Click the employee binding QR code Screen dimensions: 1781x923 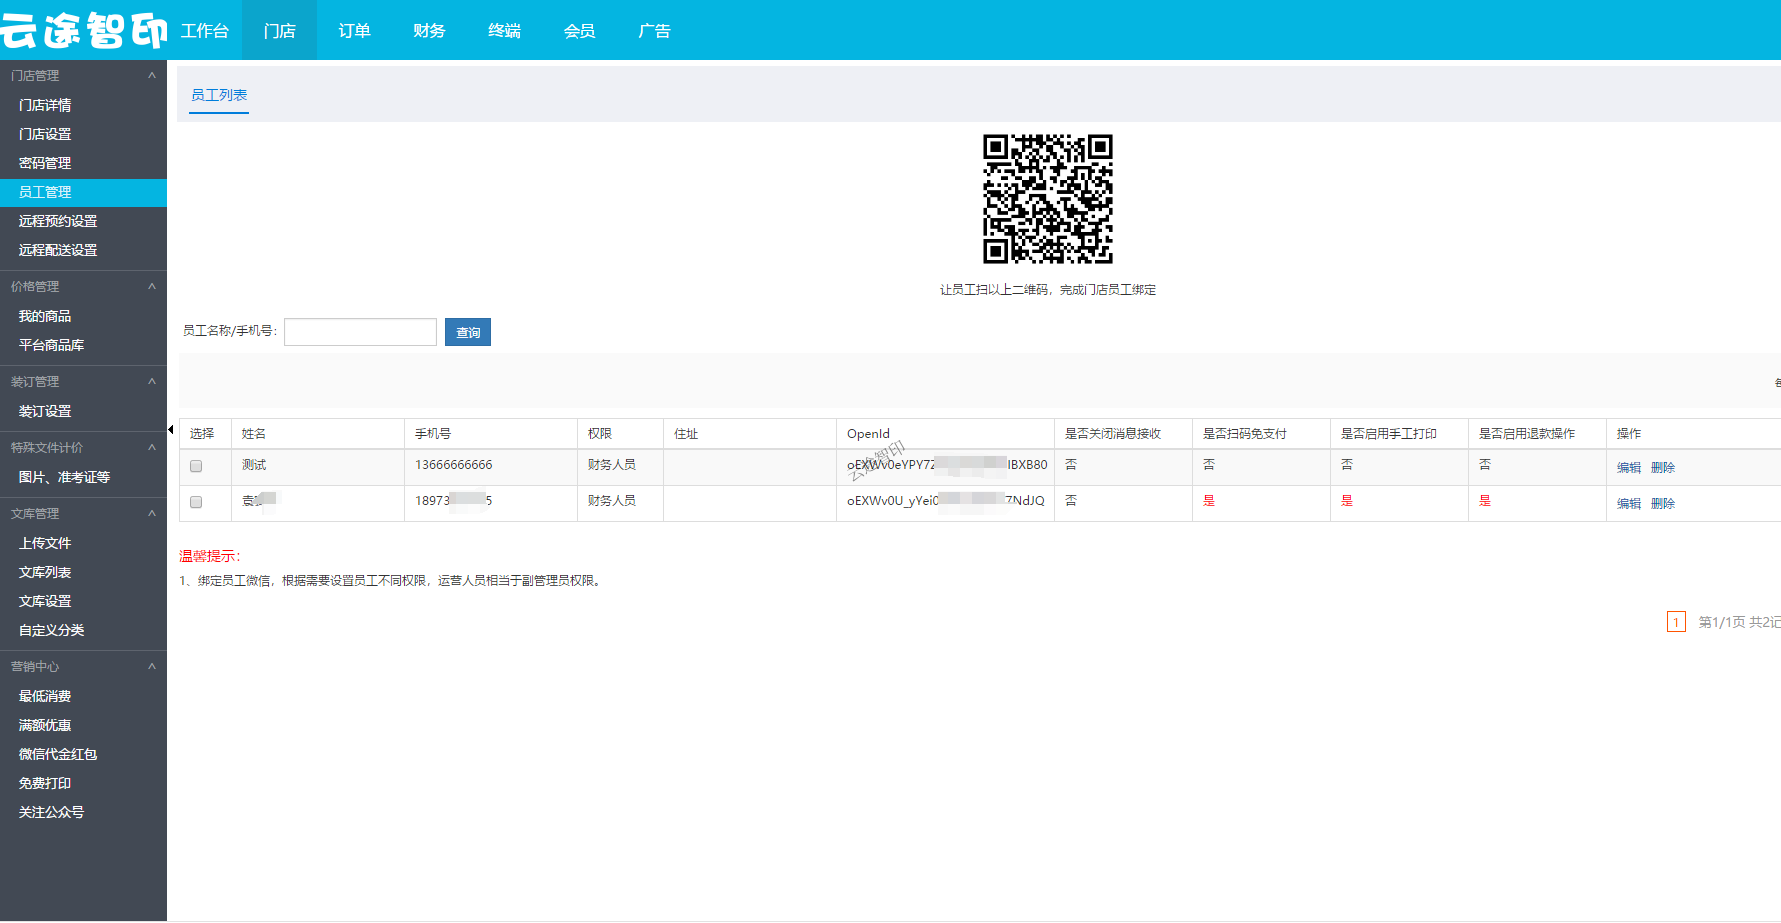[1047, 199]
